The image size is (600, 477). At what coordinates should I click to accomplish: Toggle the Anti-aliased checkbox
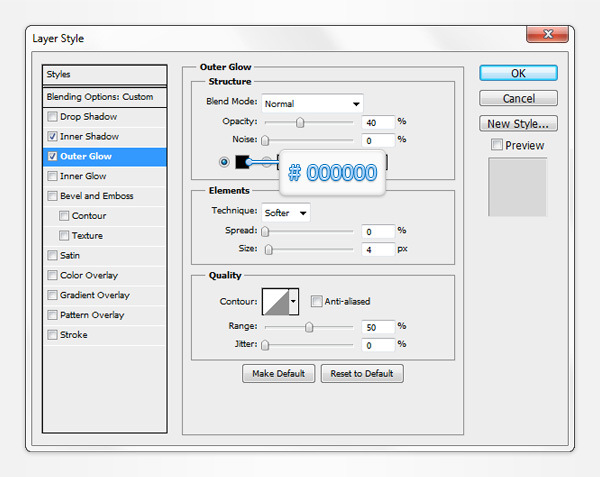pyautogui.click(x=316, y=301)
